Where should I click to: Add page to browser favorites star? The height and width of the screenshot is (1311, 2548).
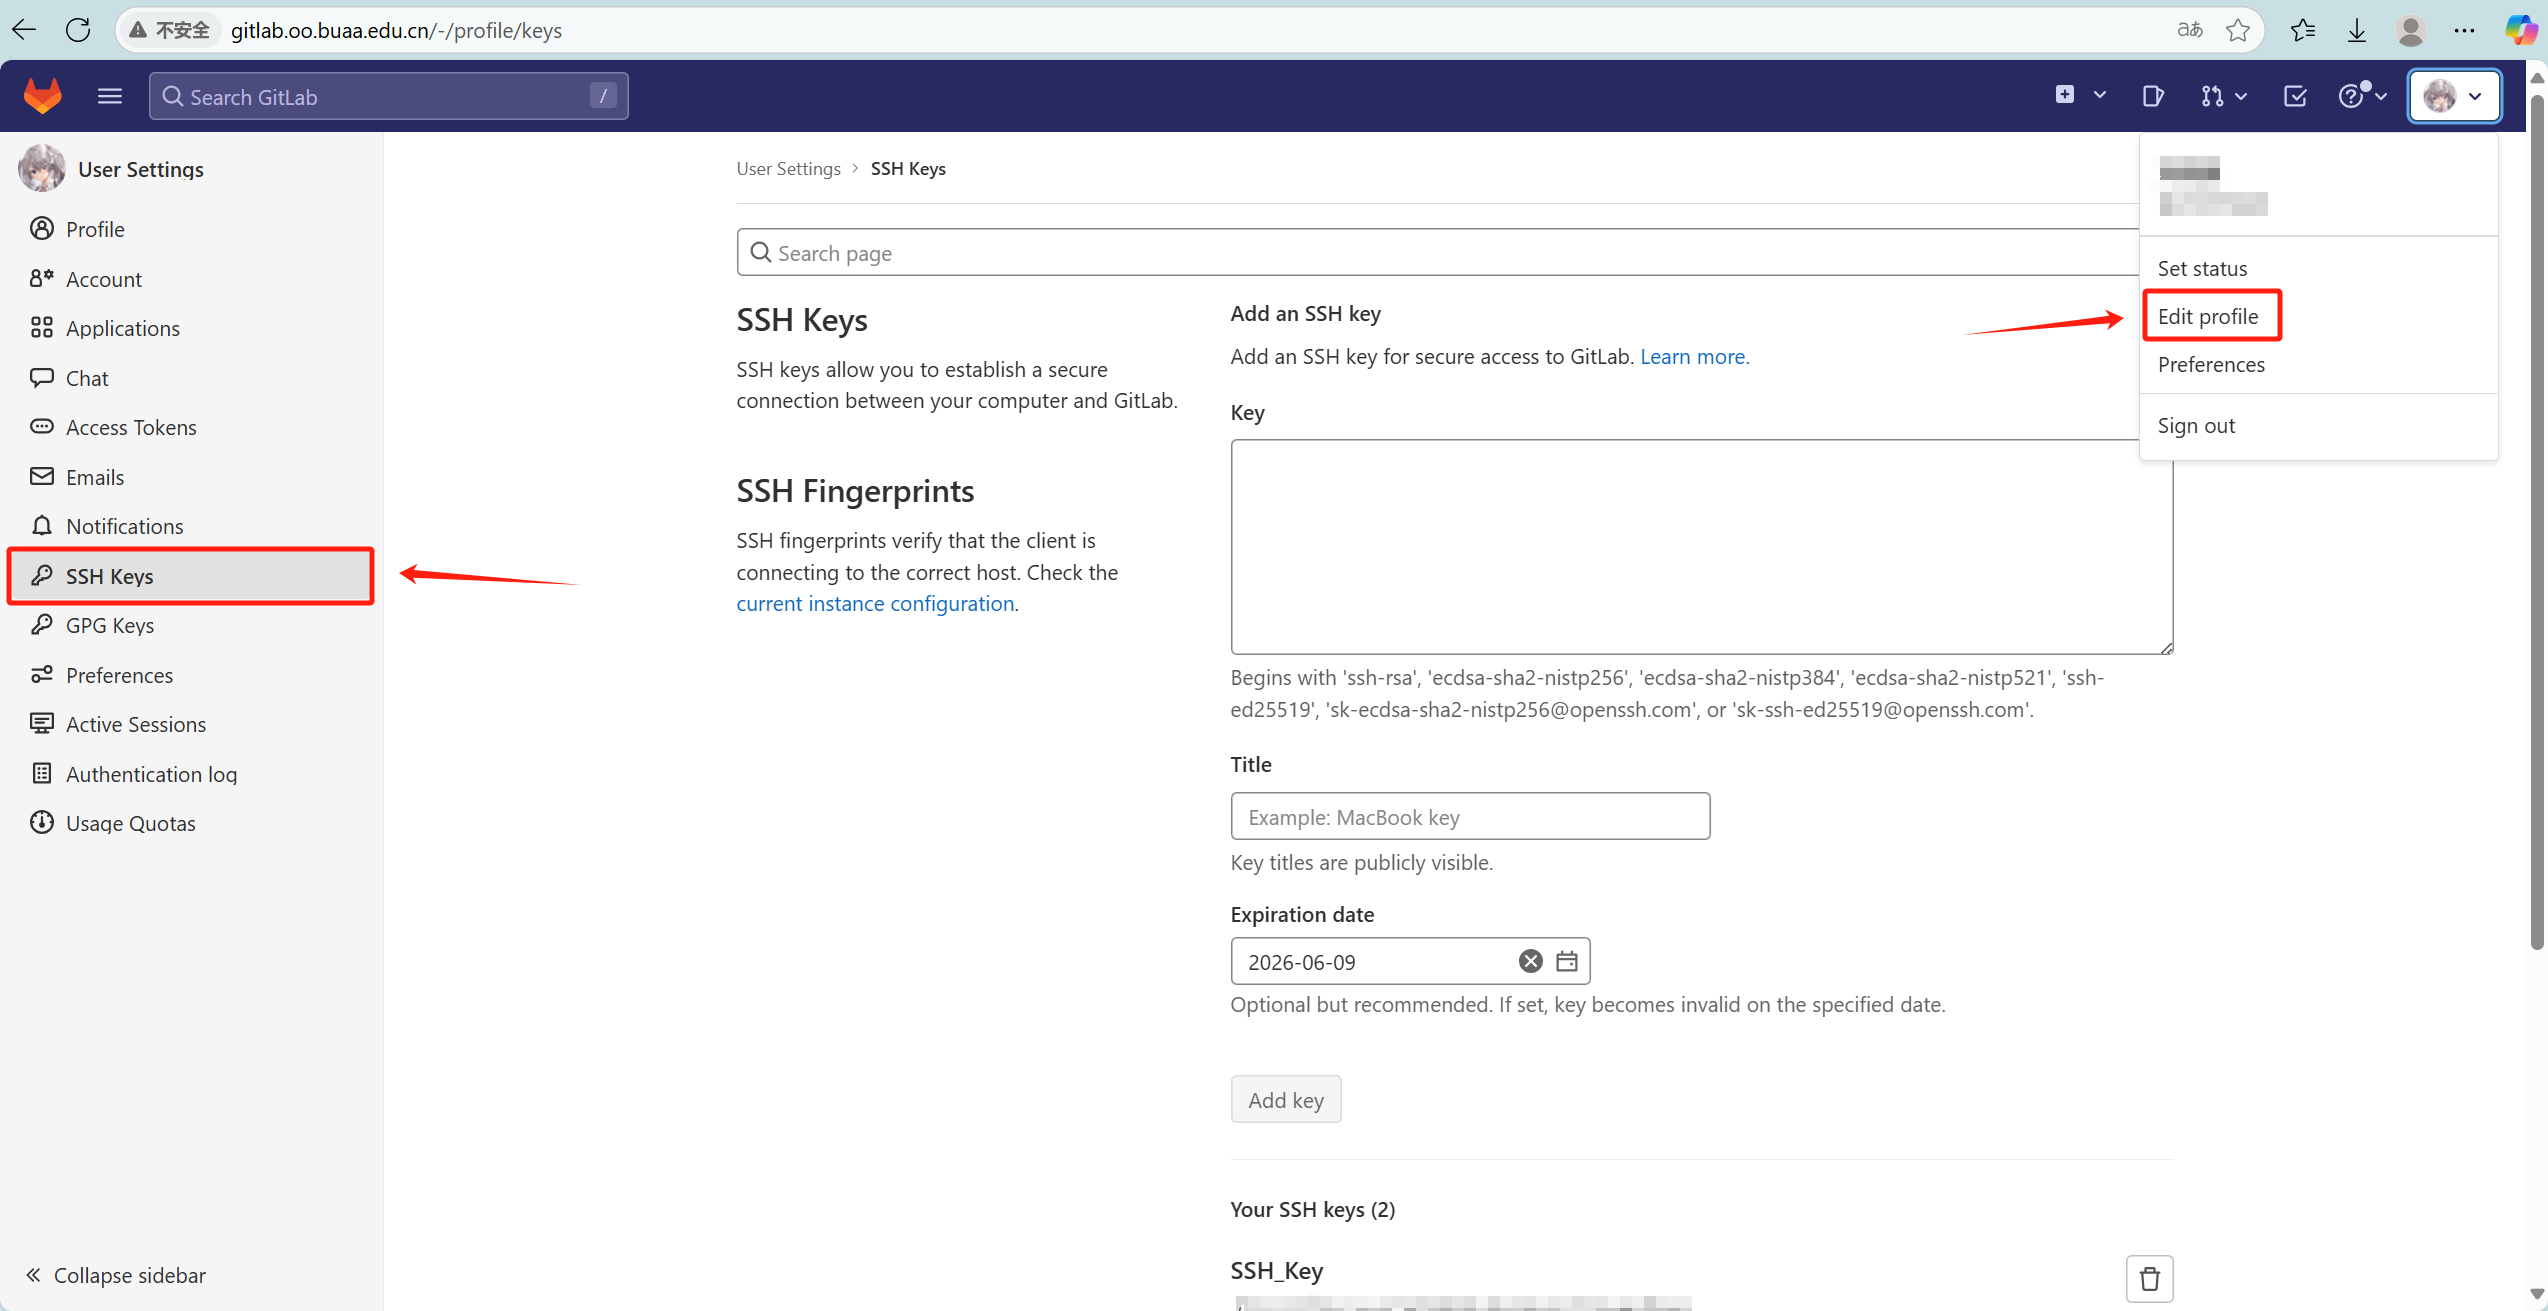(x=2238, y=30)
